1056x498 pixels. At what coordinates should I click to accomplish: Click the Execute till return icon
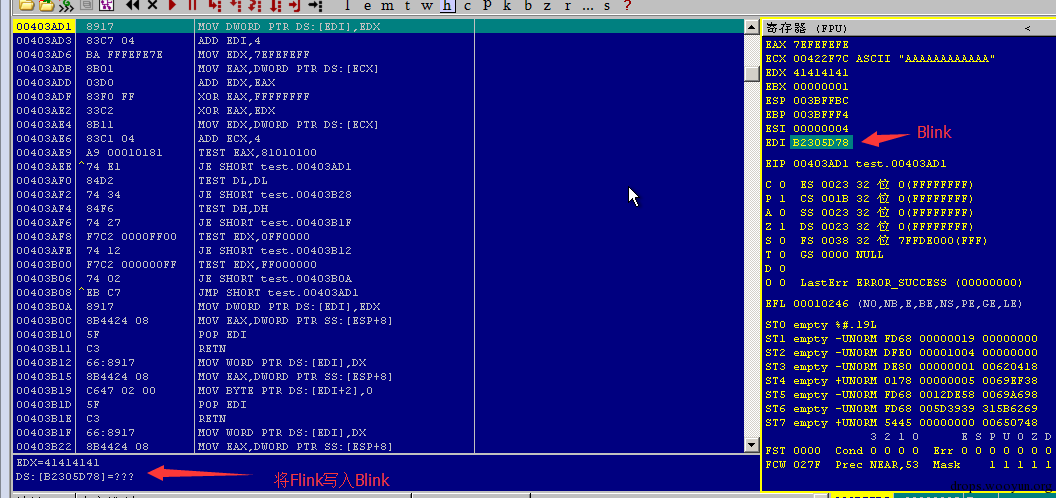(x=294, y=5)
